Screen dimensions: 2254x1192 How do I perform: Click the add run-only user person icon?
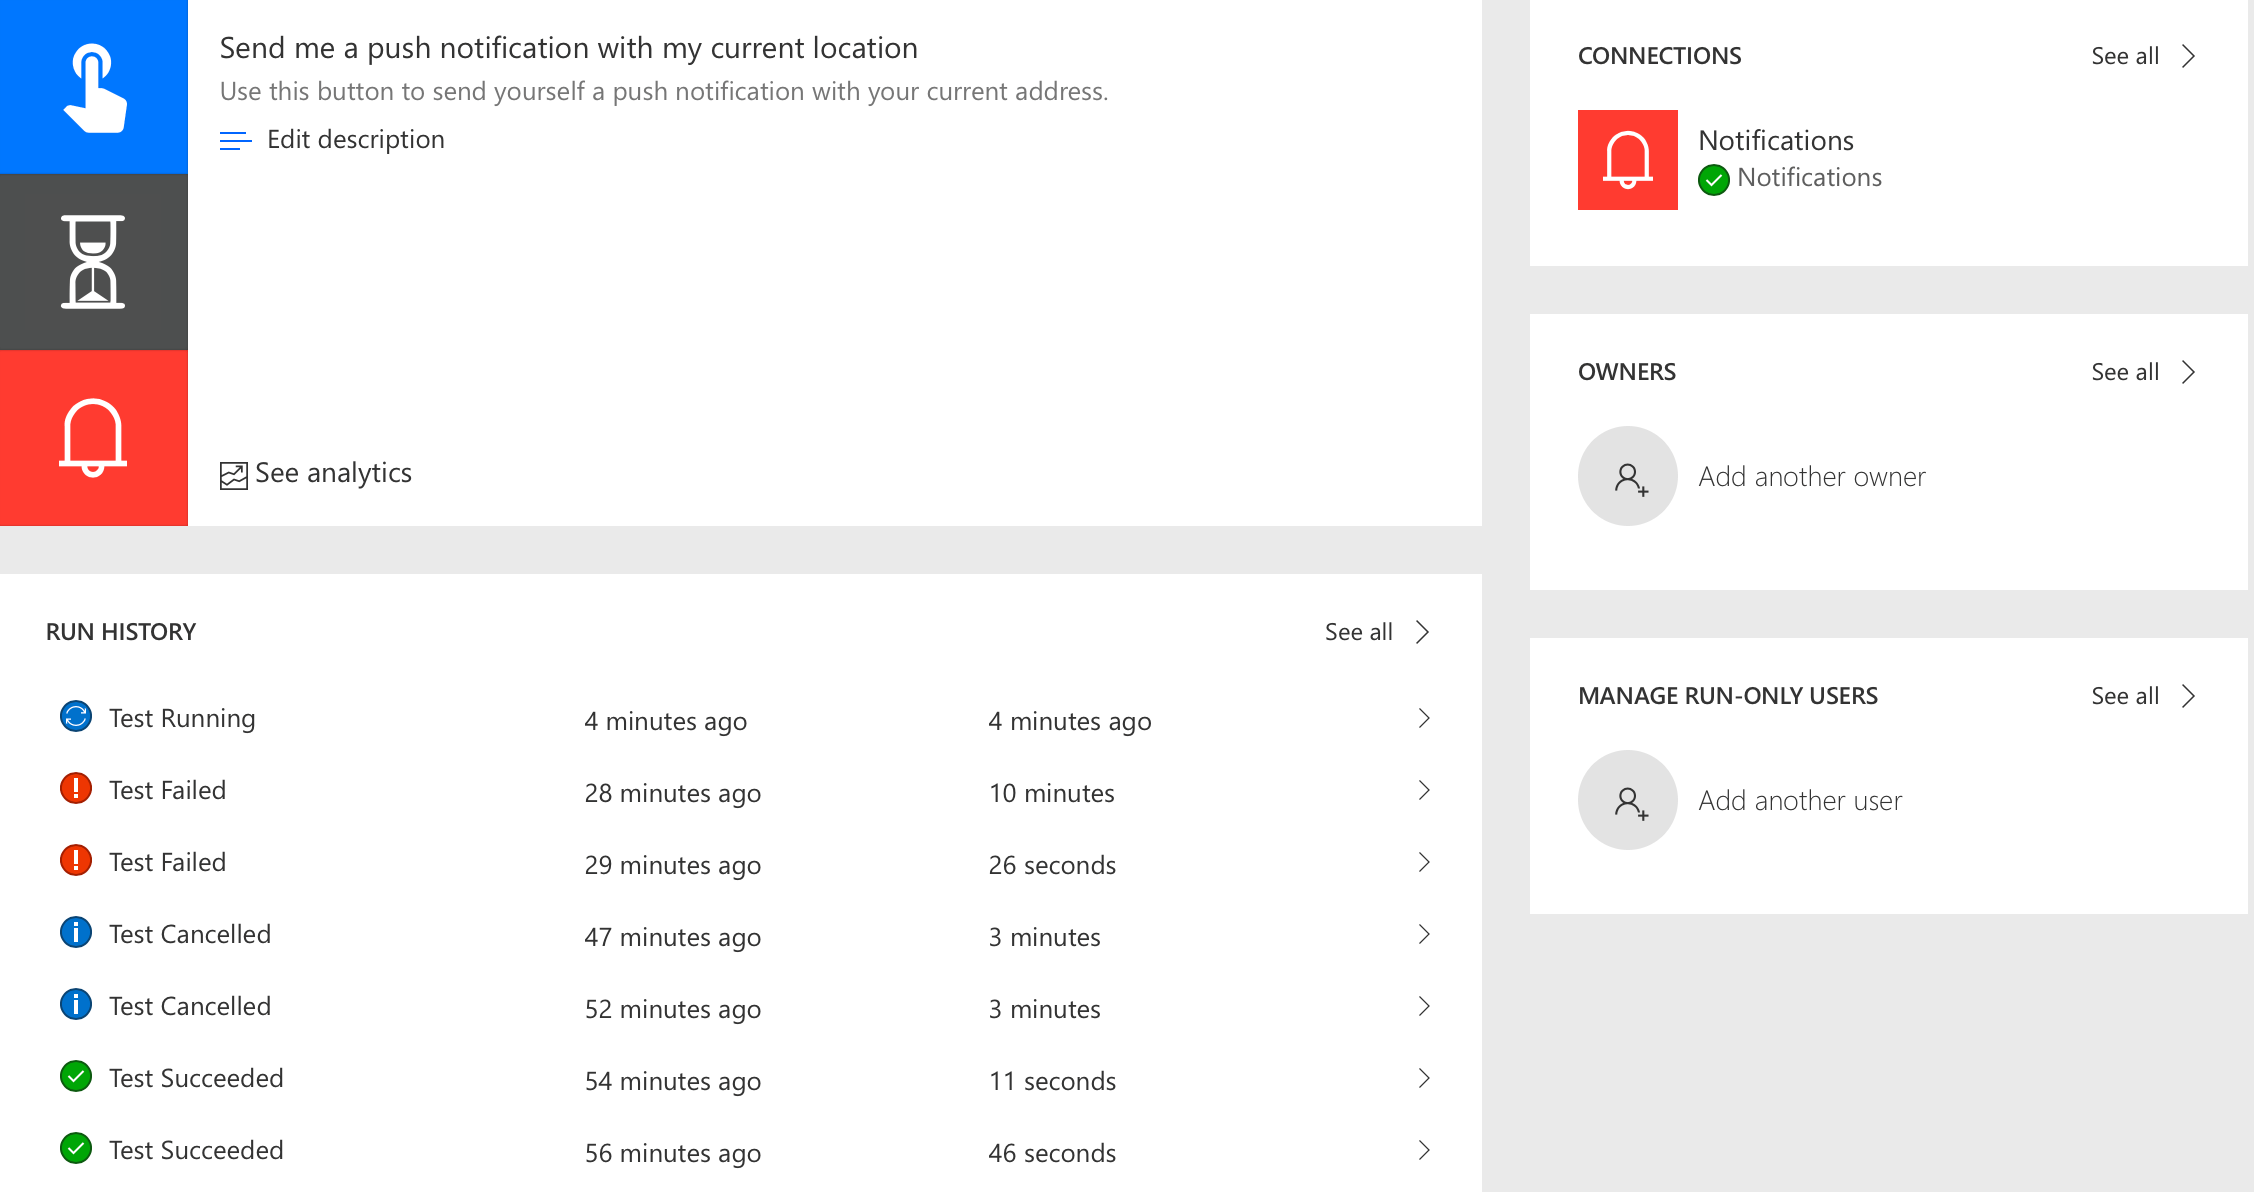pyautogui.click(x=1627, y=800)
